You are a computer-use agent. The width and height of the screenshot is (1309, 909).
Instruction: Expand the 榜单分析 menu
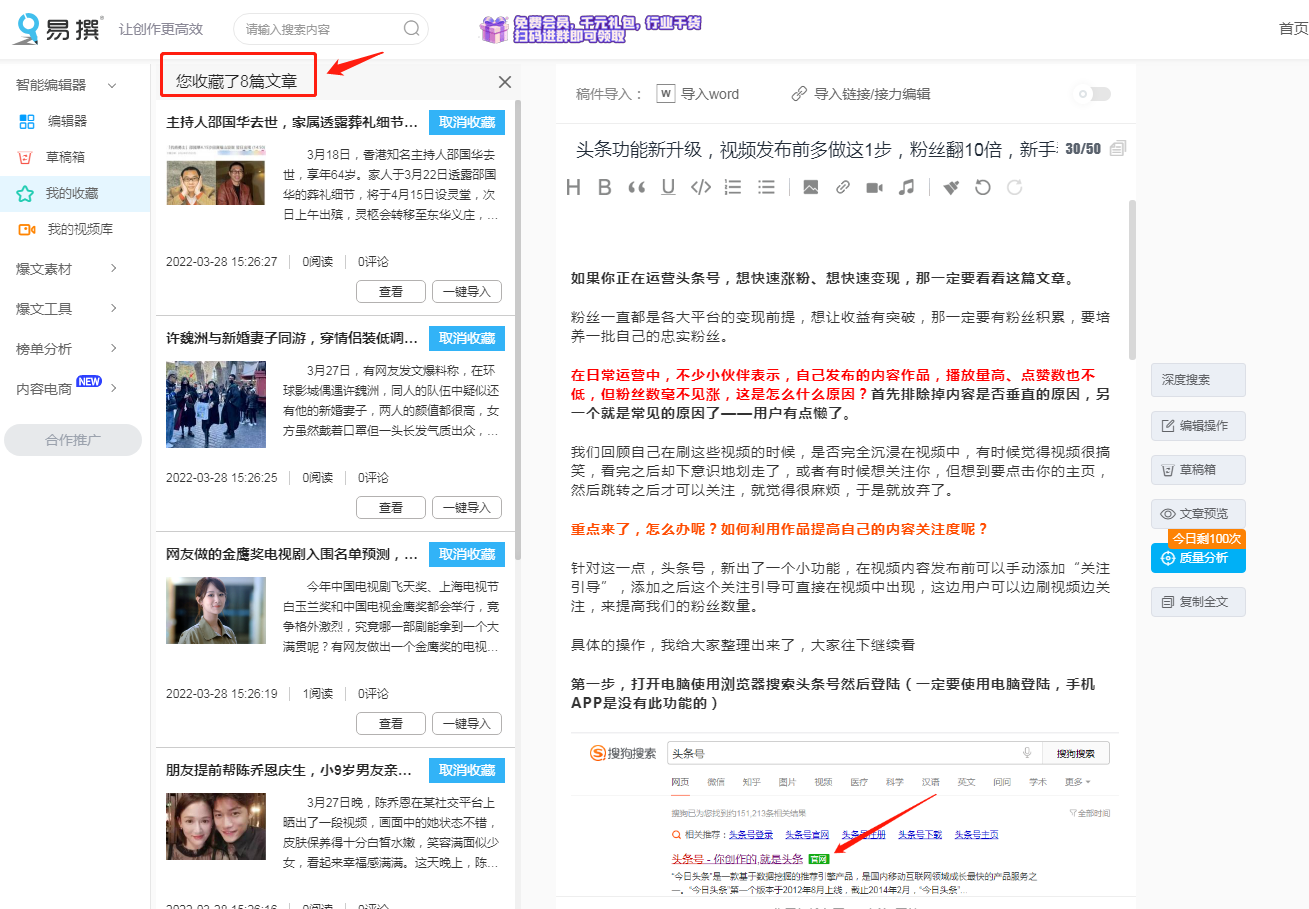pos(113,348)
